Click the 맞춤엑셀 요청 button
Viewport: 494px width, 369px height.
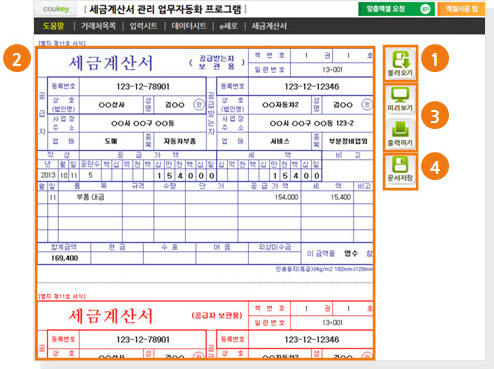[396, 9]
